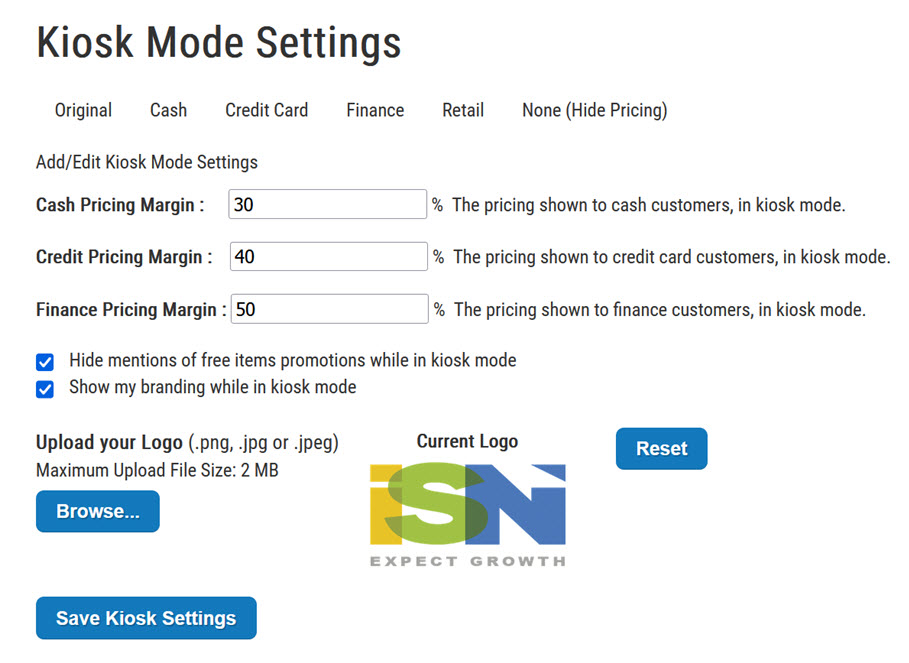
Task: Click the bold "Cash Pricing Margin" label
Action: [120, 205]
